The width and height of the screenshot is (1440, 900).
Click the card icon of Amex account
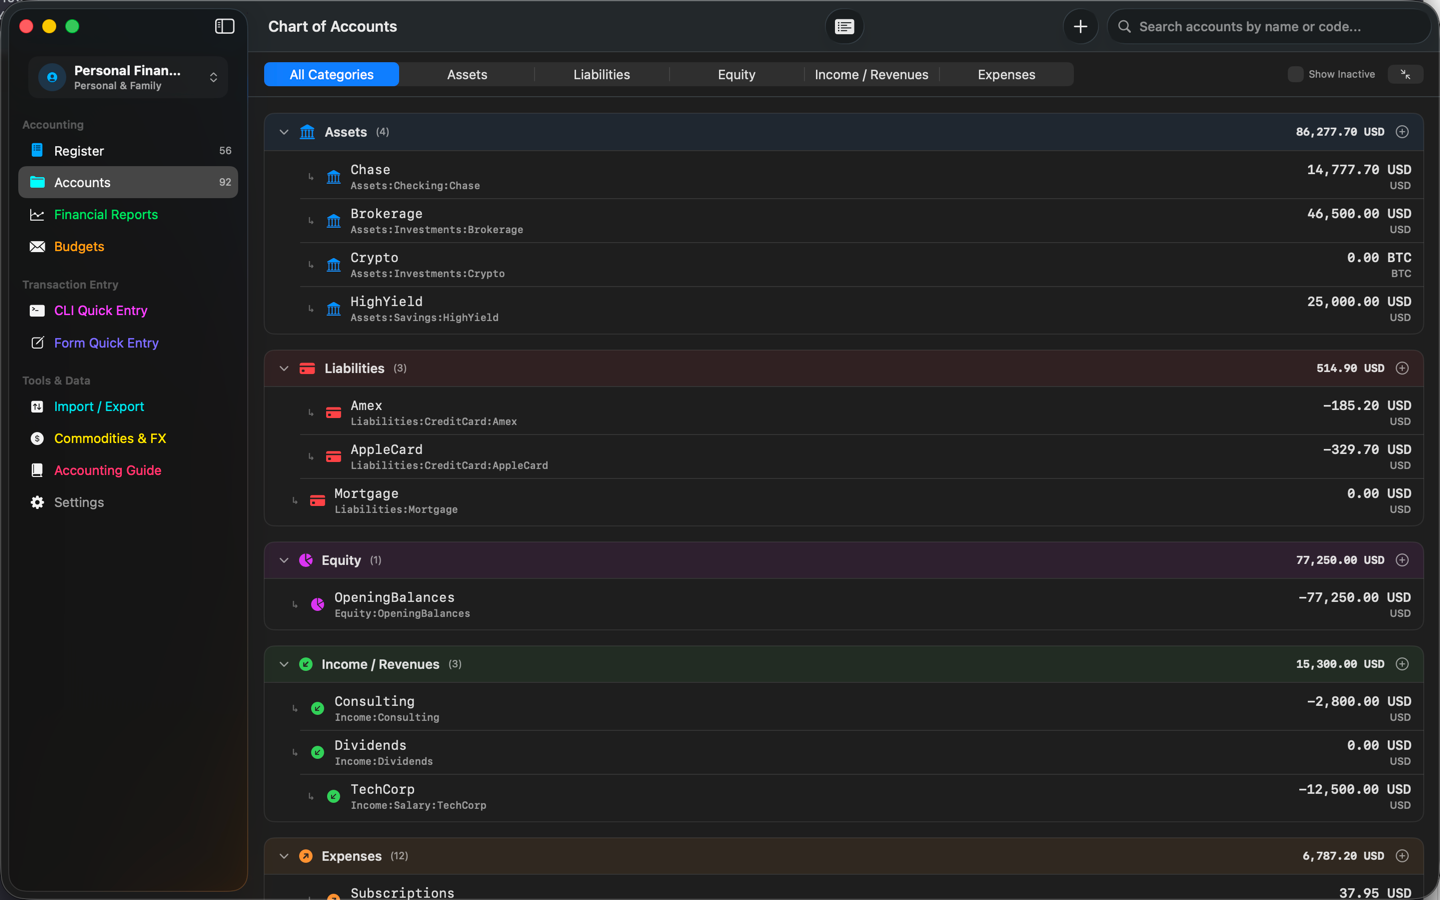click(x=334, y=413)
